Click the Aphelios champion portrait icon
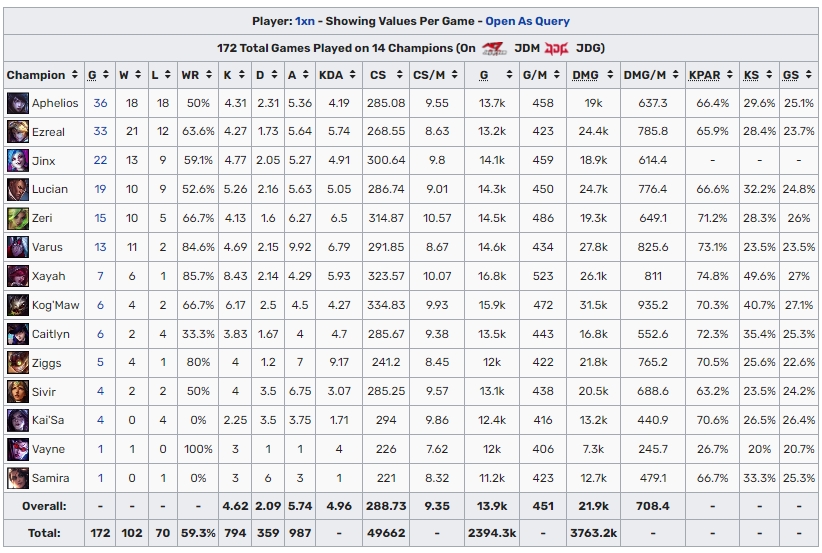The image size is (822, 553). click(x=18, y=103)
